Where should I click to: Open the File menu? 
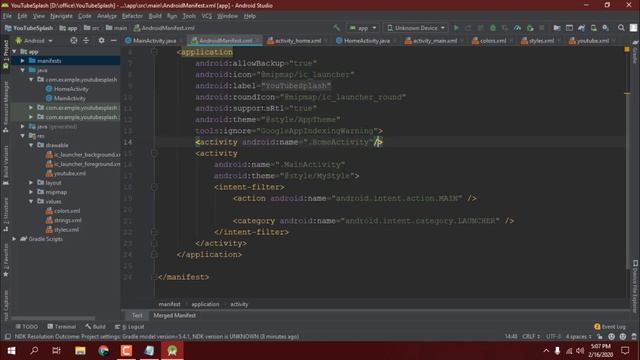[7, 16]
